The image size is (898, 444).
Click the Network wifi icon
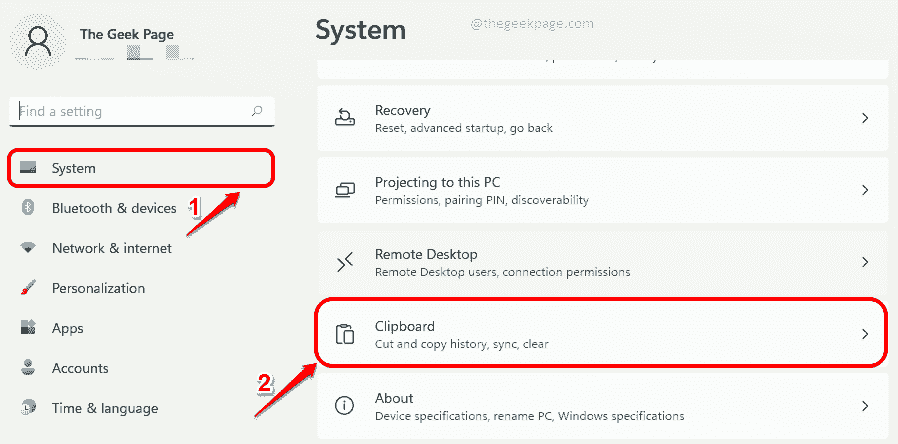(x=30, y=248)
